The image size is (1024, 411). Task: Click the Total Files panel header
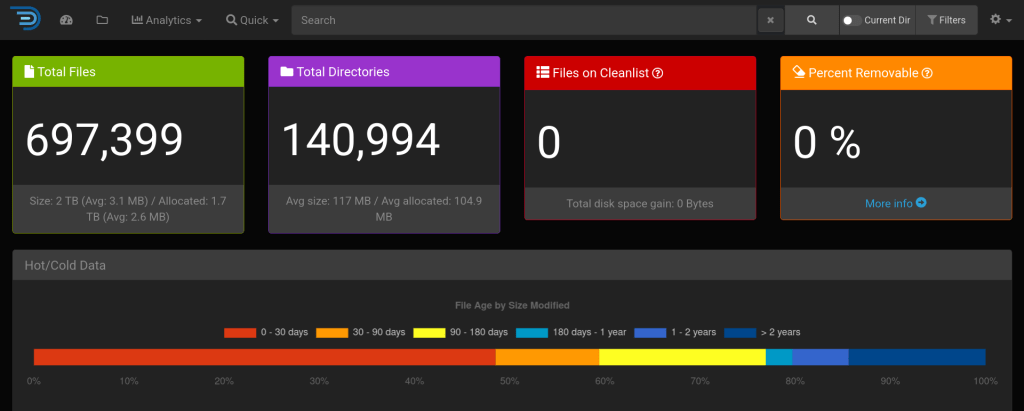(x=128, y=72)
